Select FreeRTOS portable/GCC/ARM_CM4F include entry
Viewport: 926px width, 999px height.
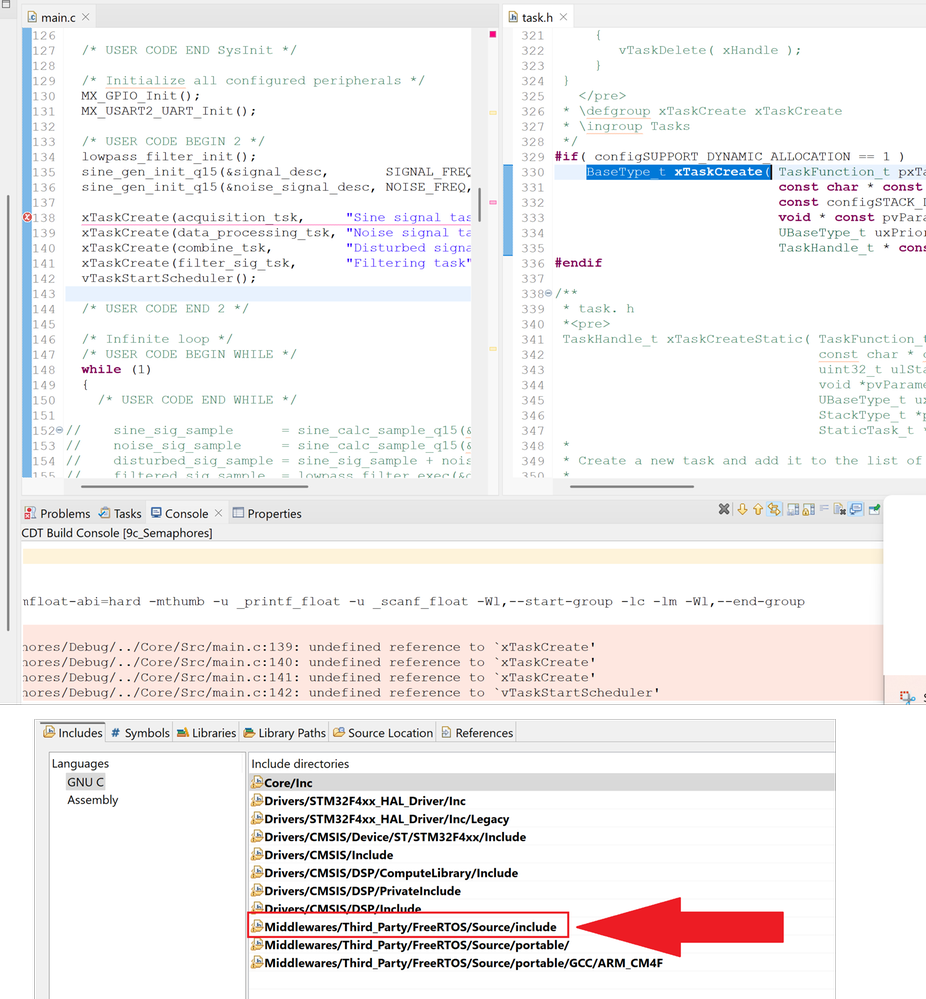click(x=542, y=963)
